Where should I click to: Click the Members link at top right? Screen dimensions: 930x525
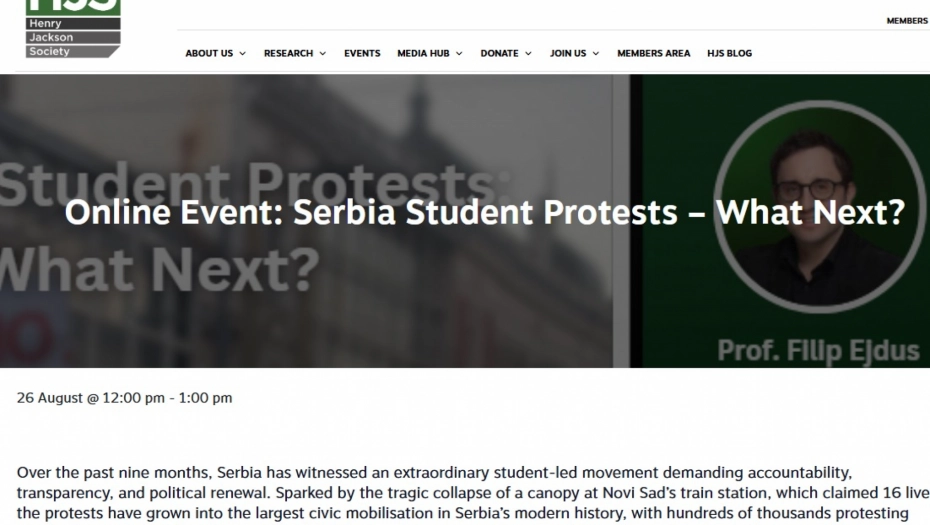pyautogui.click(x=907, y=21)
